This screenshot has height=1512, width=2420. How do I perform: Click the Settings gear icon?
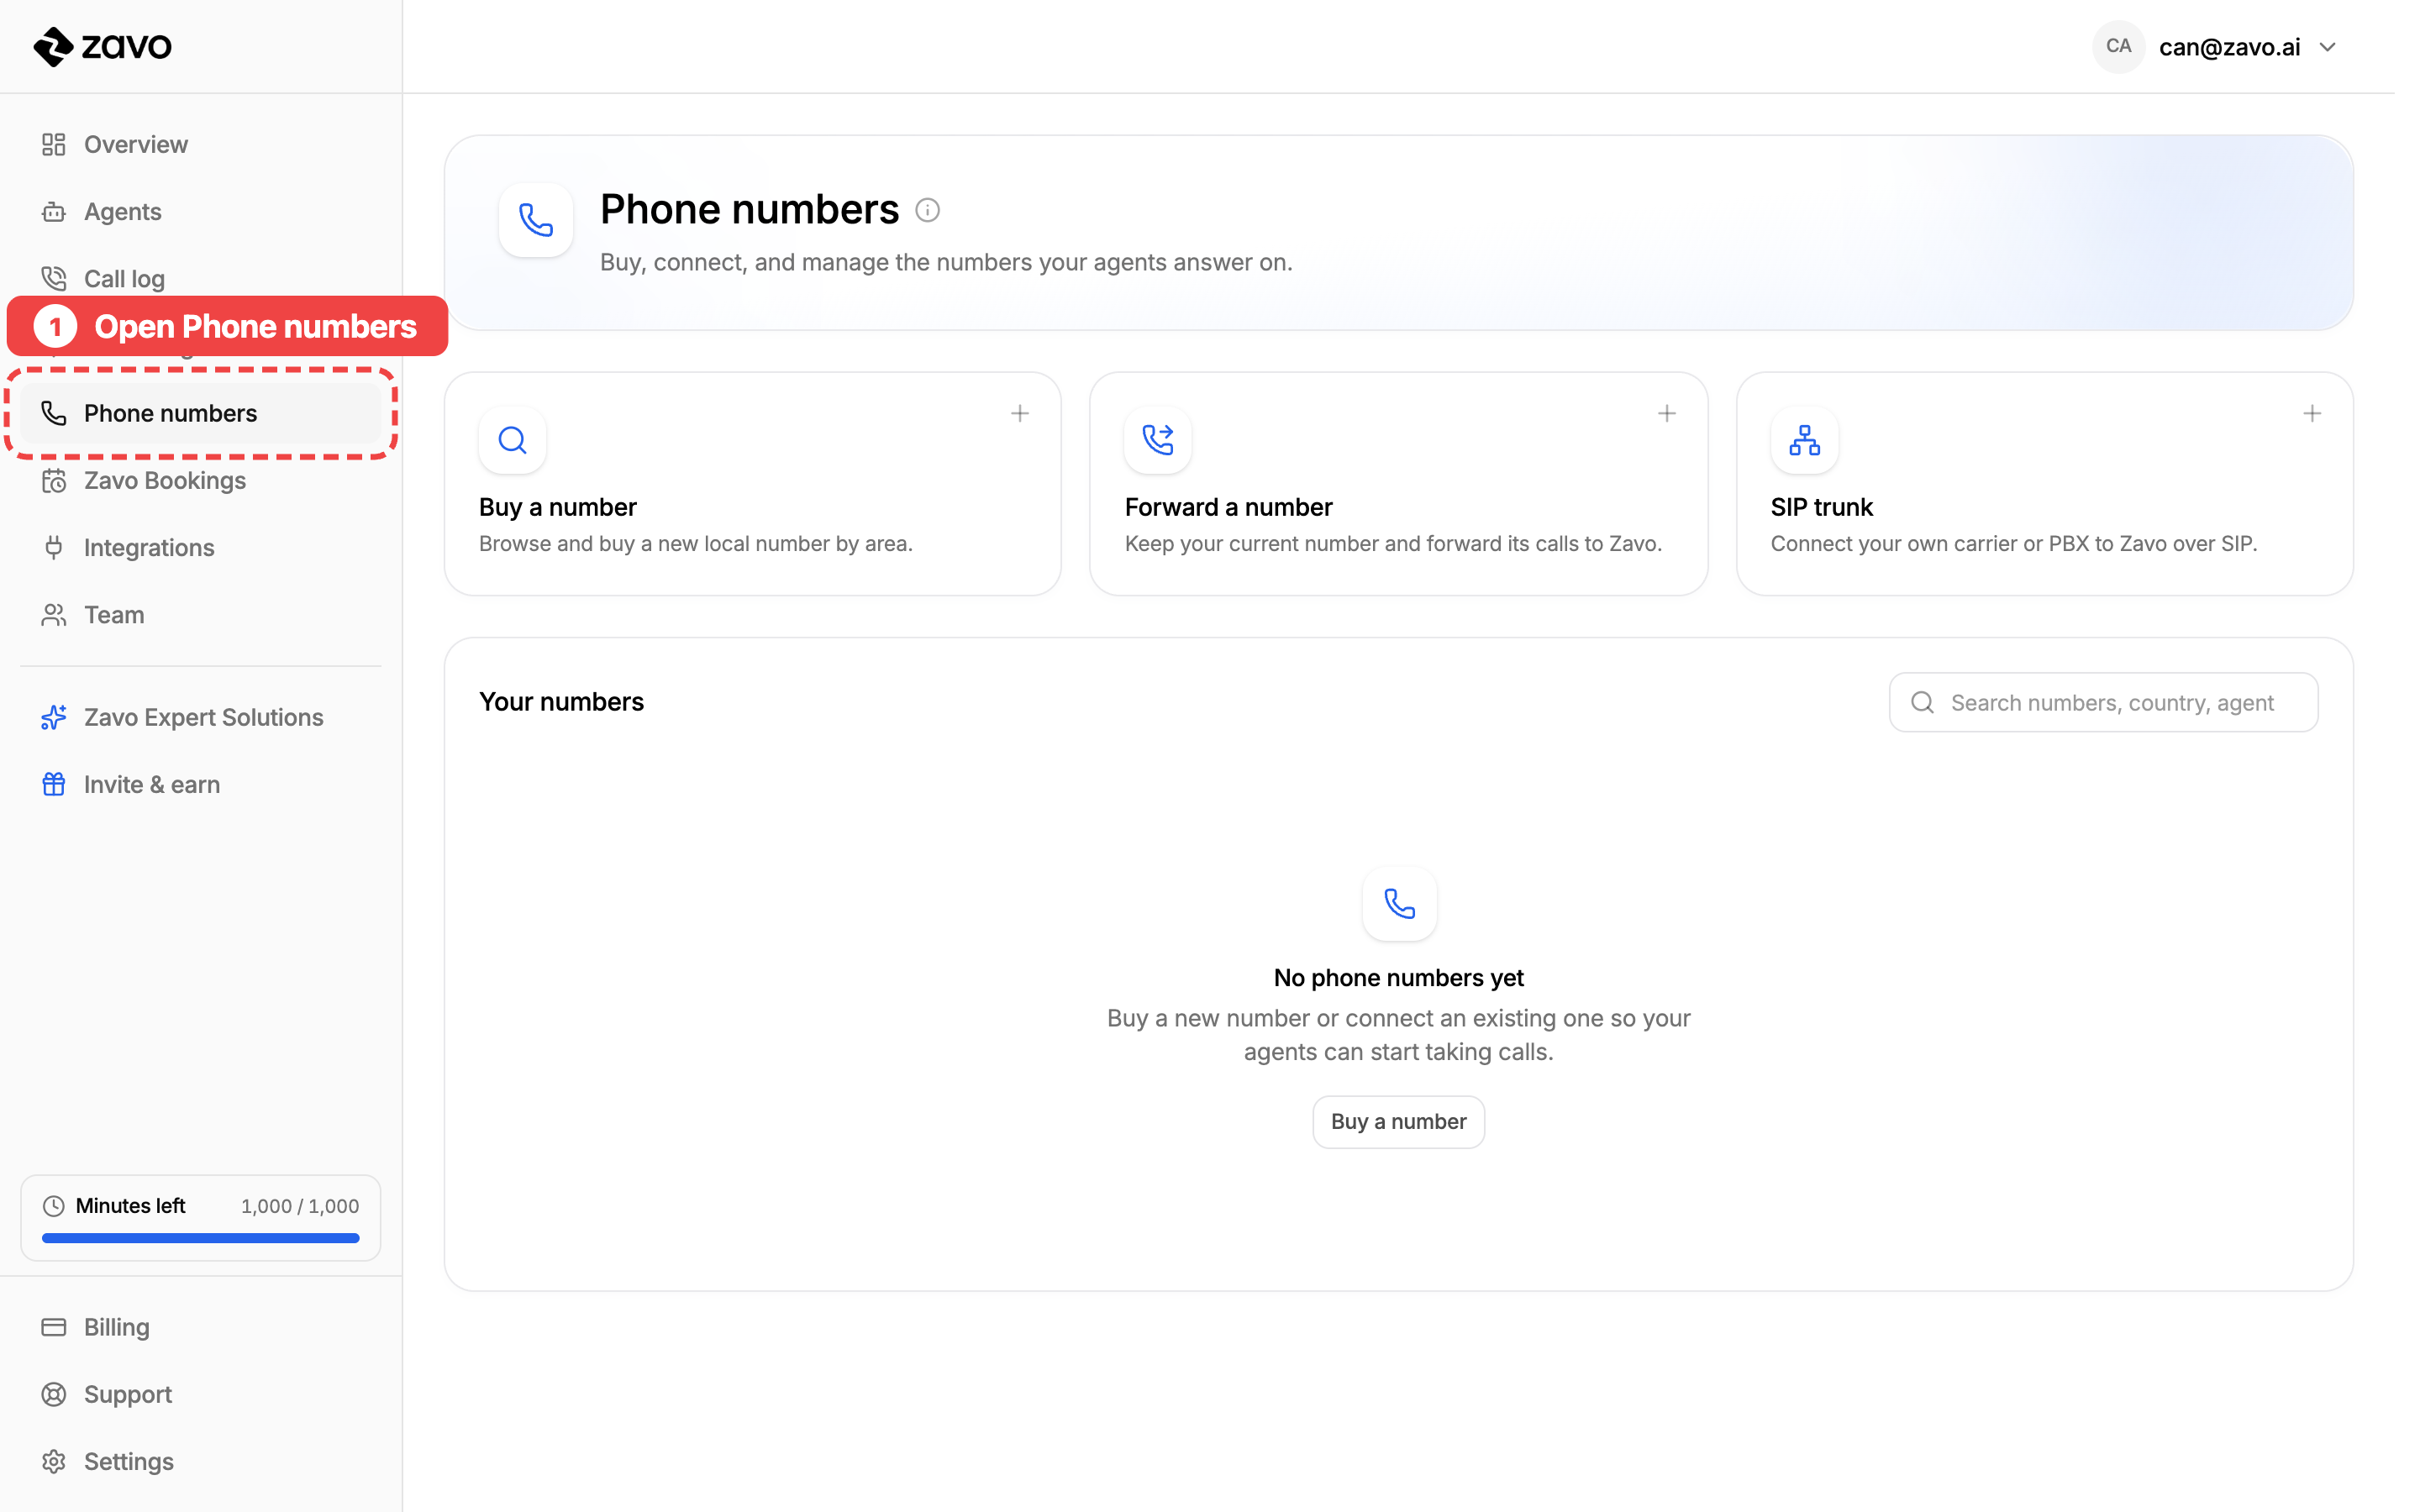[x=54, y=1461]
